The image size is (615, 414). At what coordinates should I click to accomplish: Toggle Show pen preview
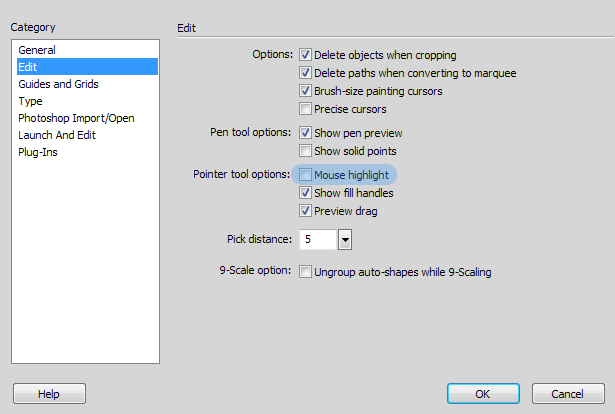pos(305,133)
